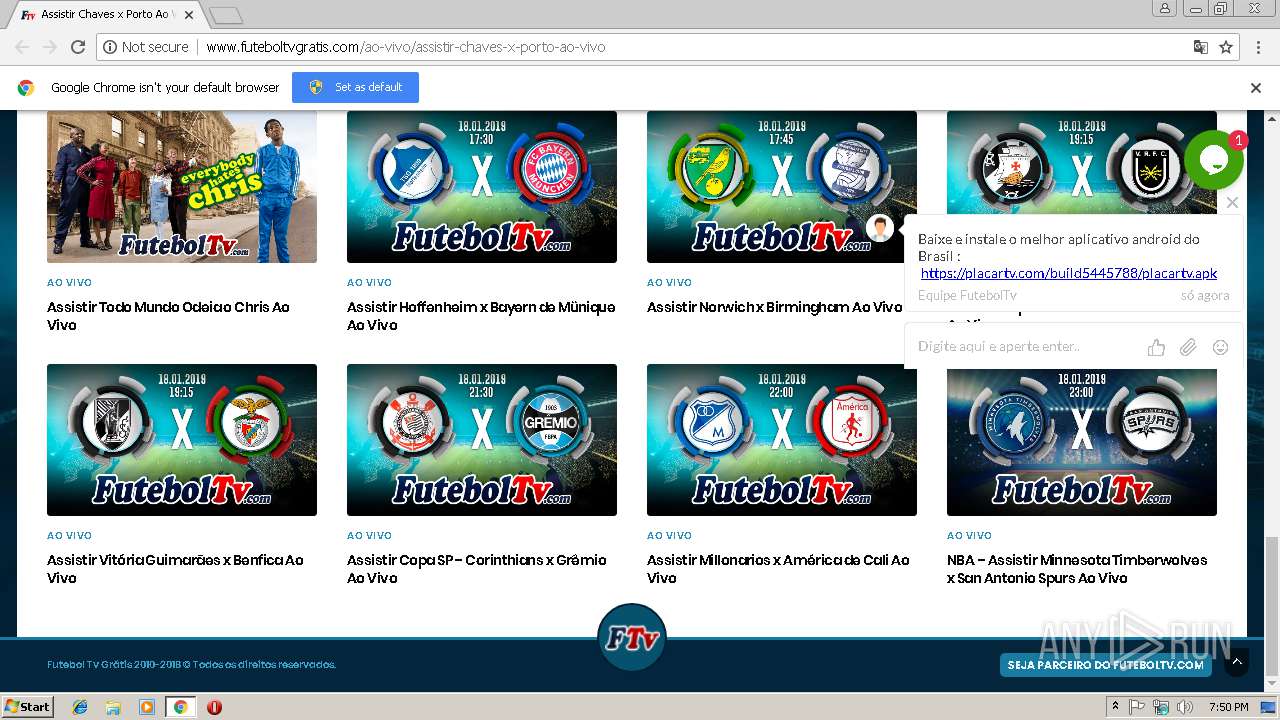Click the page vertical scrollbar thumb
This screenshot has width=1280, height=720.
[x=1271, y=607]
